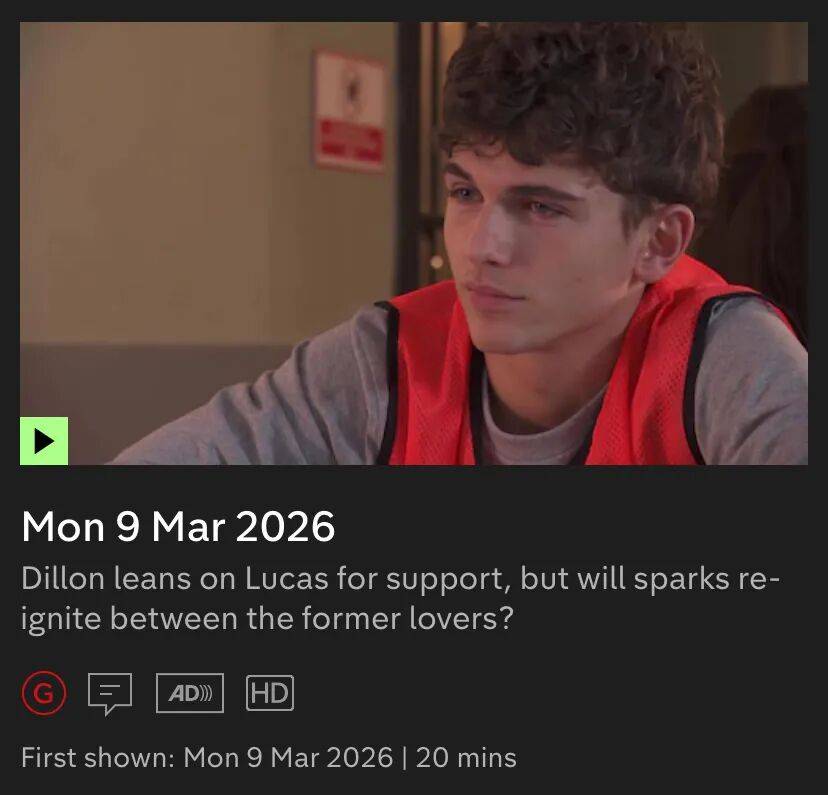828x795 pixels.
Task: Select the subtitles speech bubble icon
Action: [110, 694]
